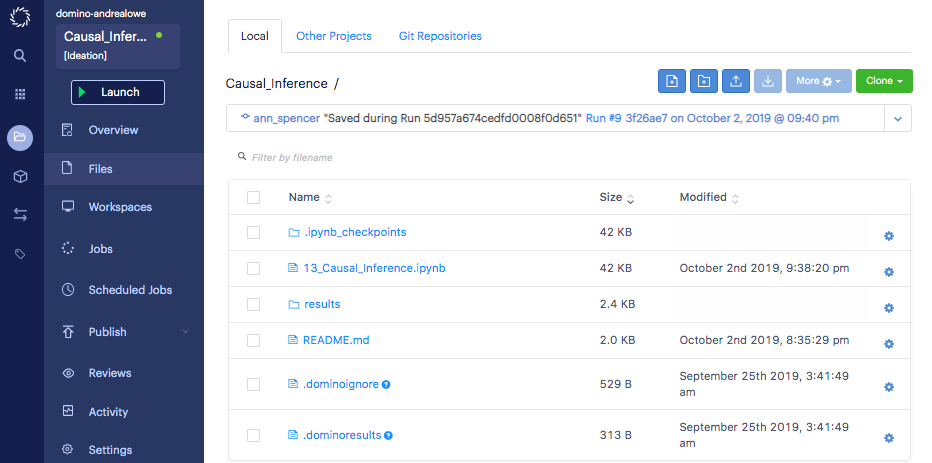Click the new folder icon button
Screen dimensions: 932x463
[704, 81]
